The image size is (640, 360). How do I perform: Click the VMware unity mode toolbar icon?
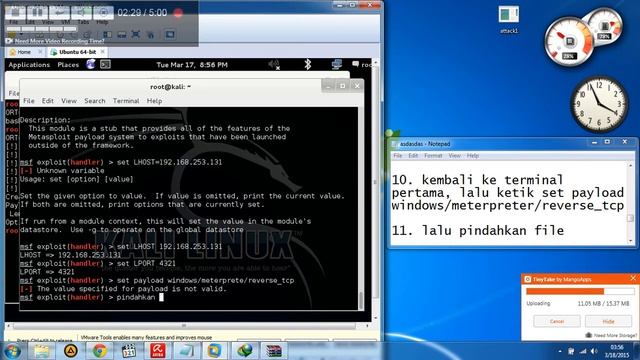point(151,35)
